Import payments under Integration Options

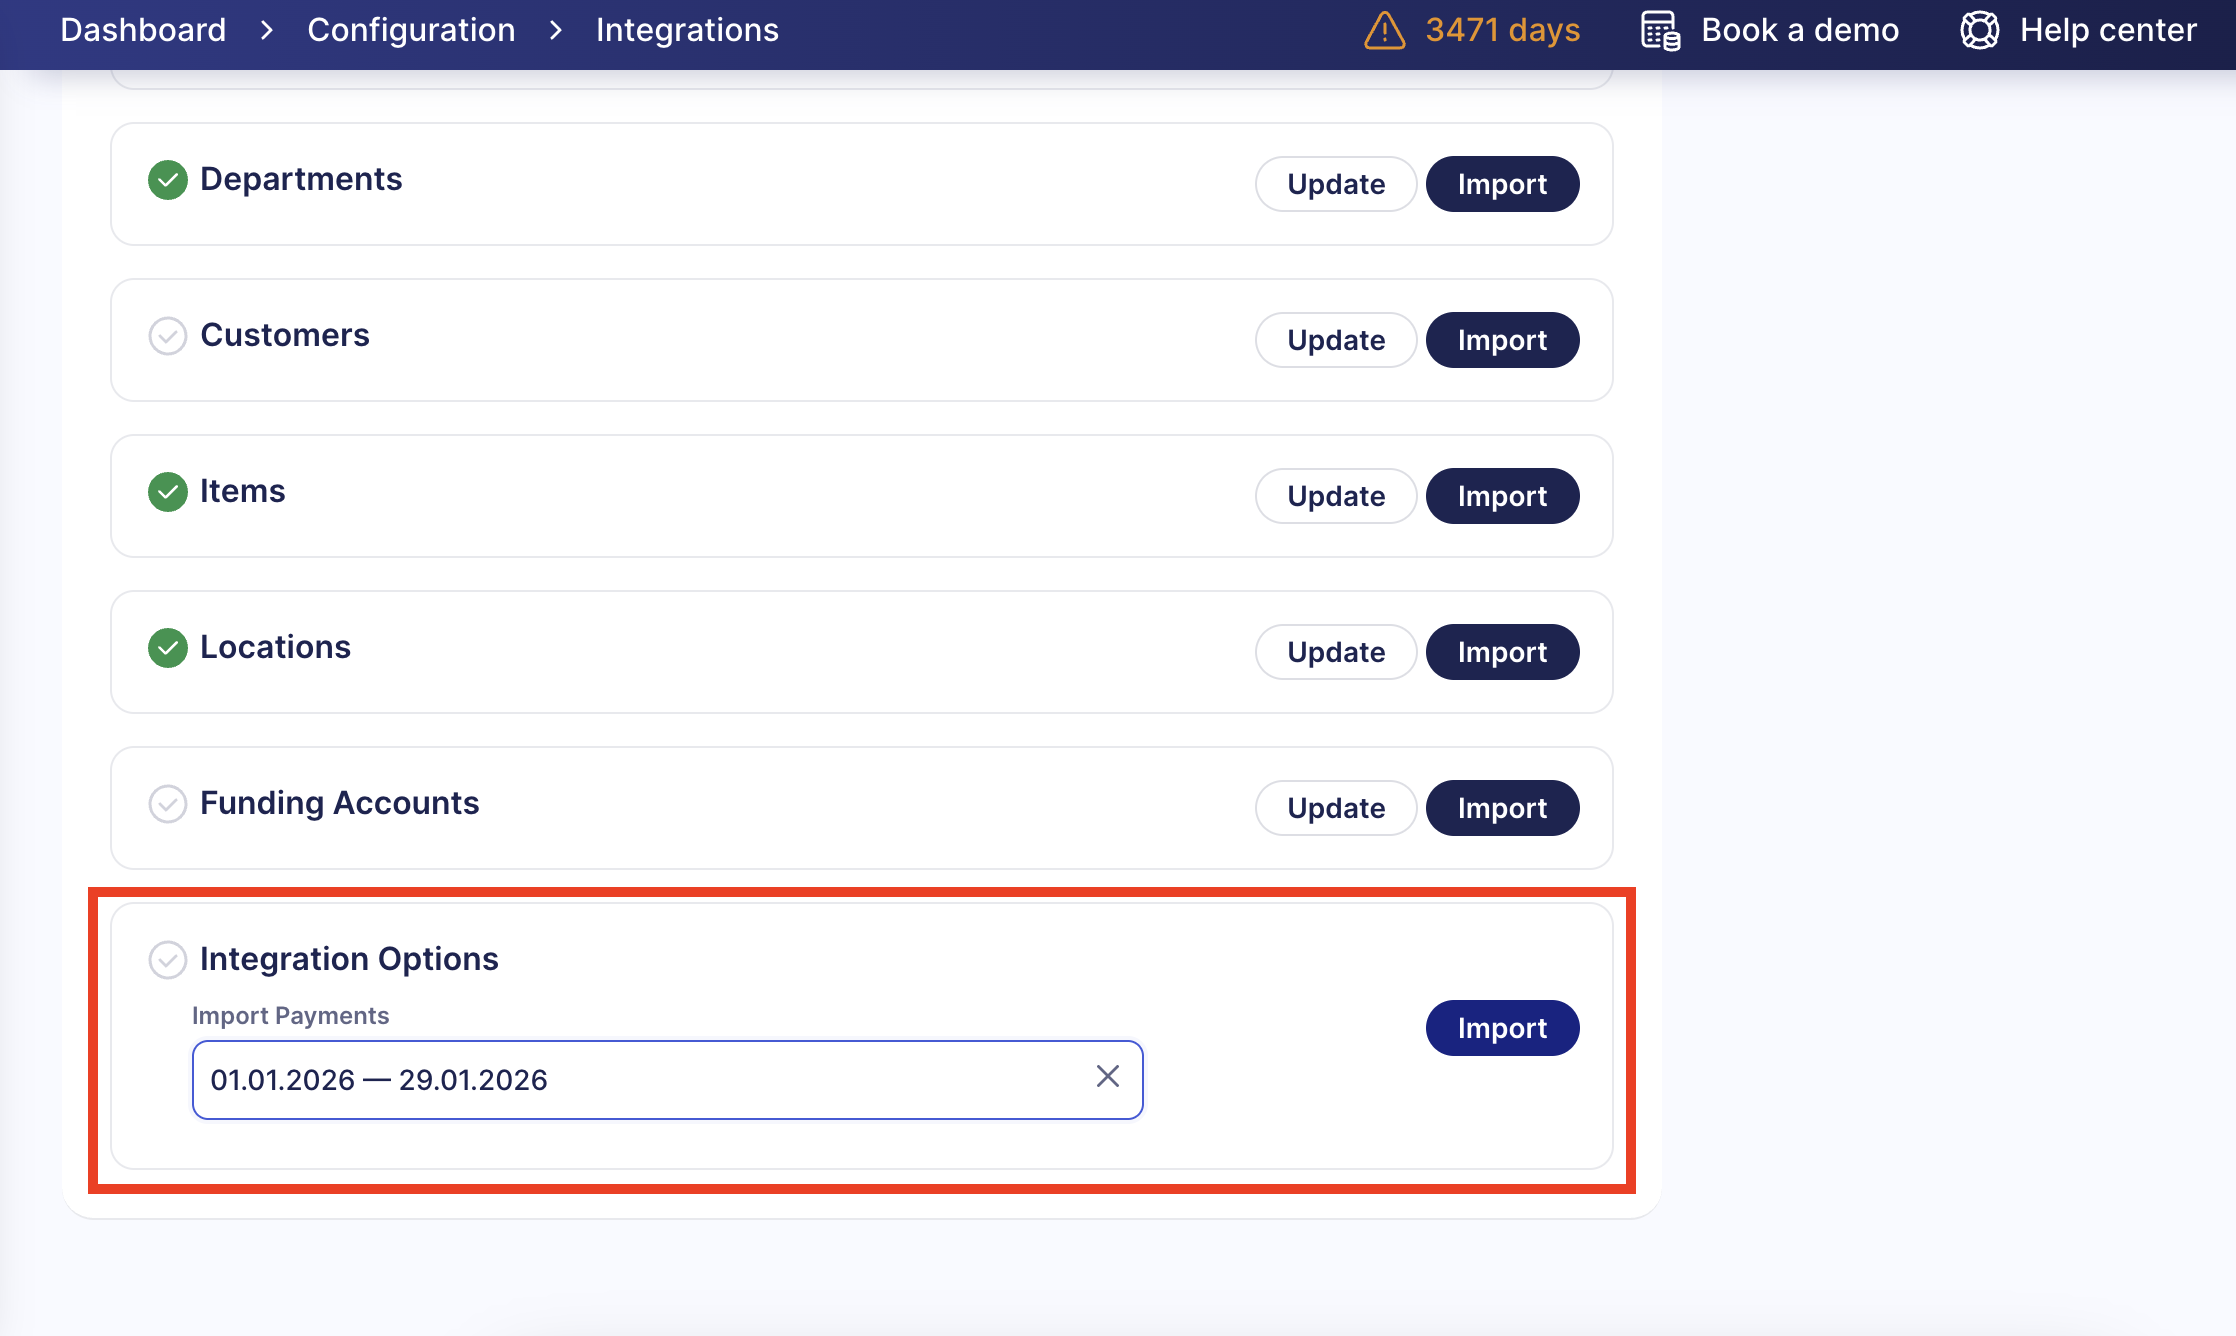1502,1028
